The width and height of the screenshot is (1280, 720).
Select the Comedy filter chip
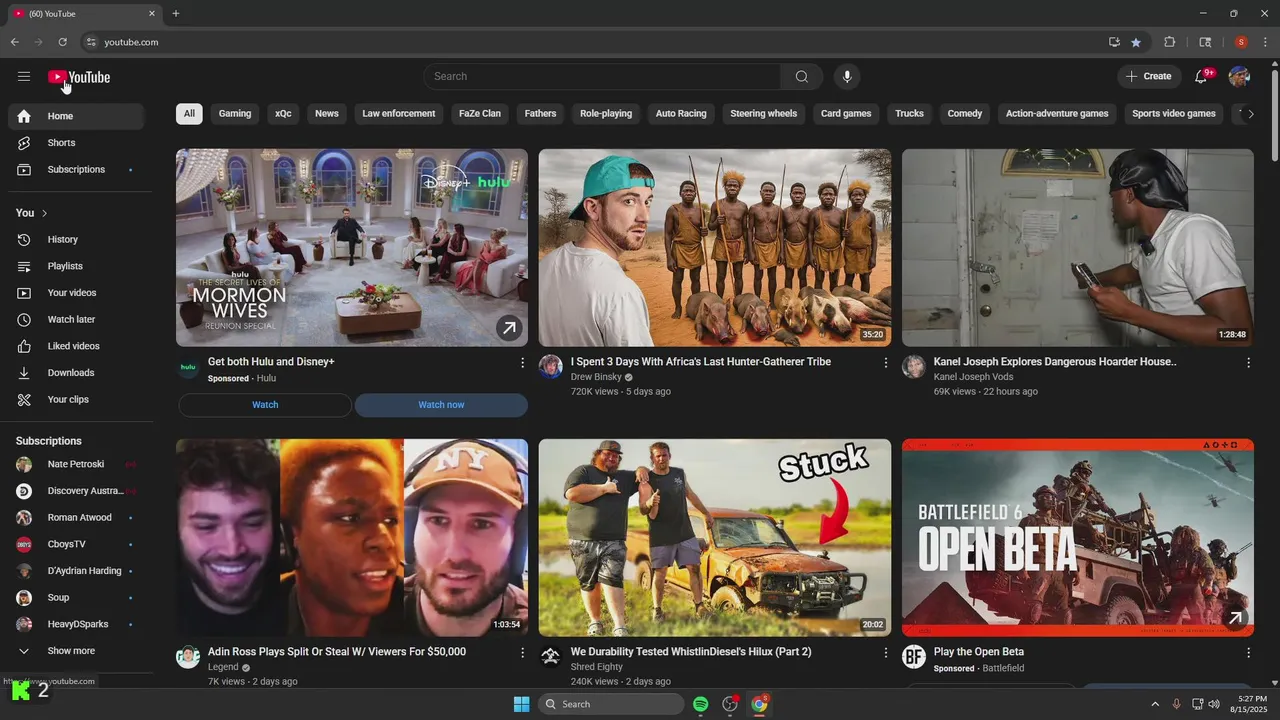click(965, 114)
